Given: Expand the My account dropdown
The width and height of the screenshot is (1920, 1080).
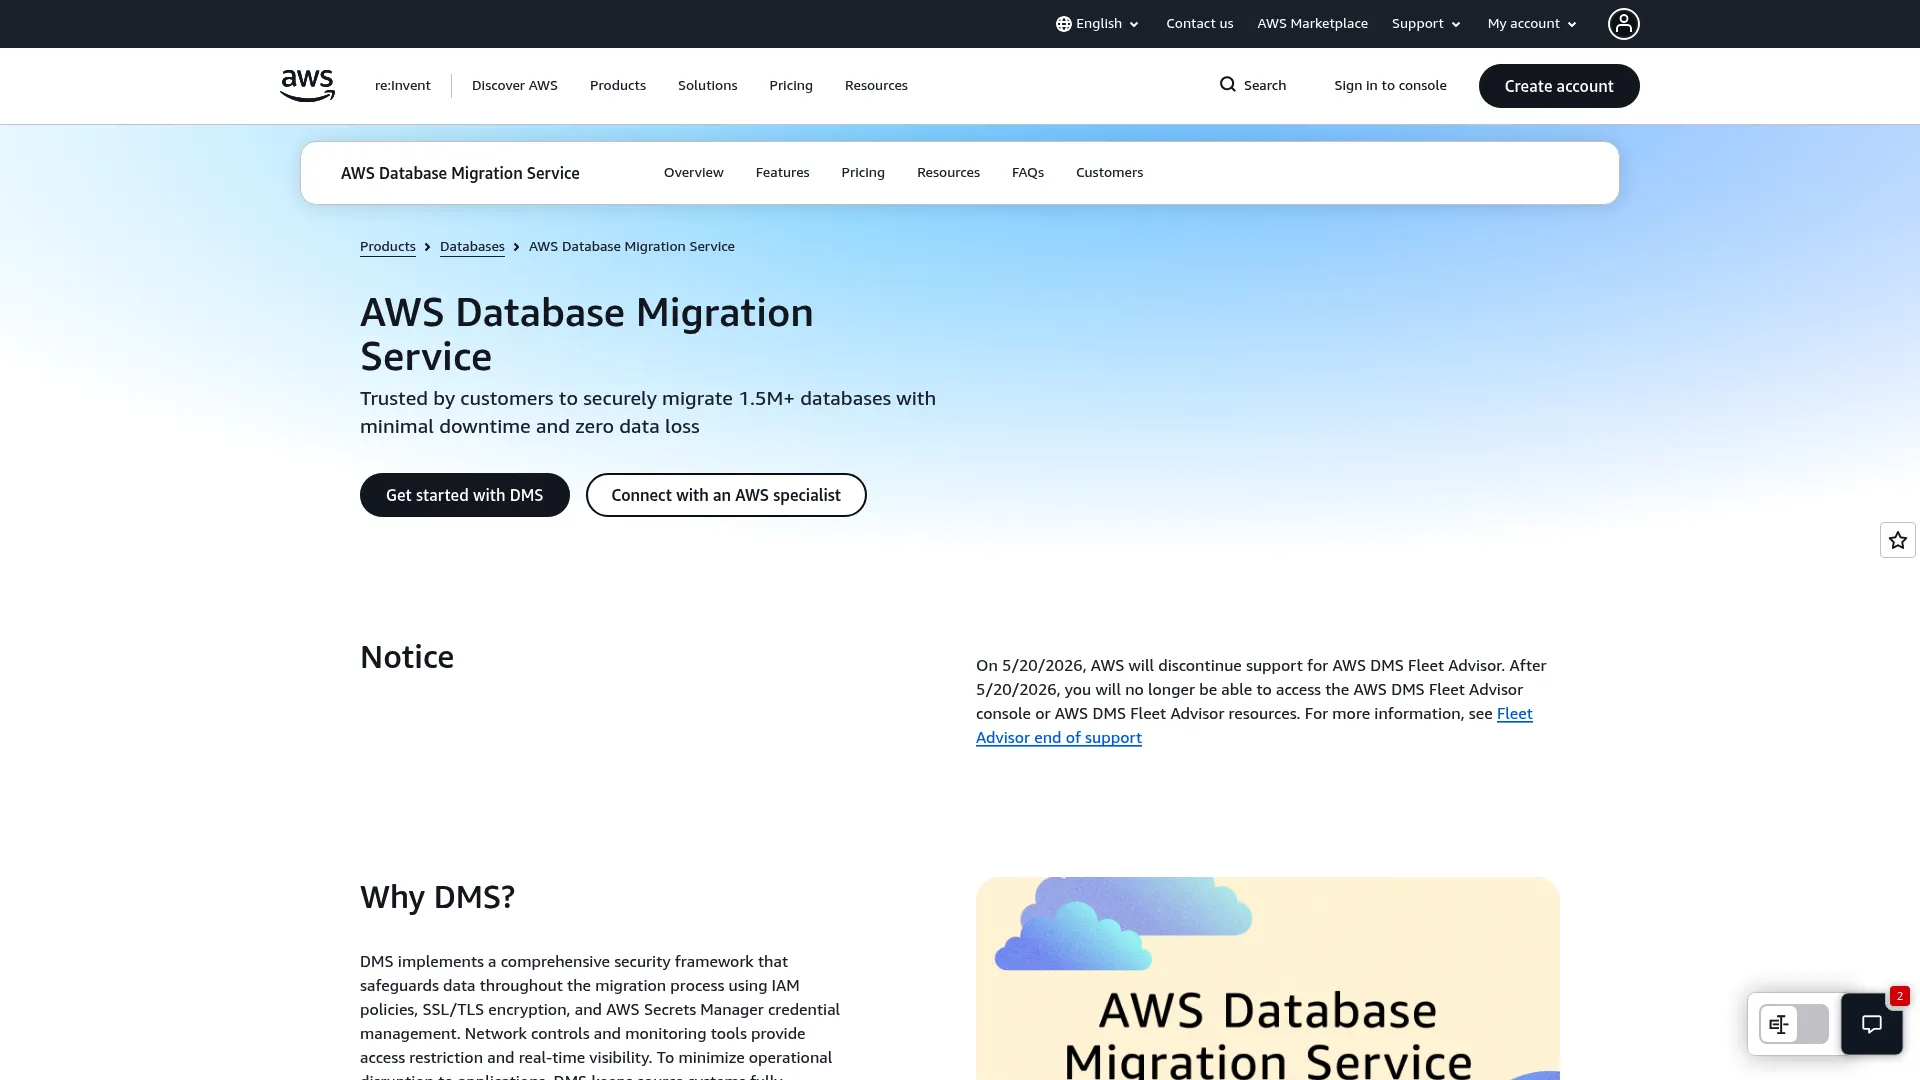Looking at the screenshot, I should pos(1532,24).
